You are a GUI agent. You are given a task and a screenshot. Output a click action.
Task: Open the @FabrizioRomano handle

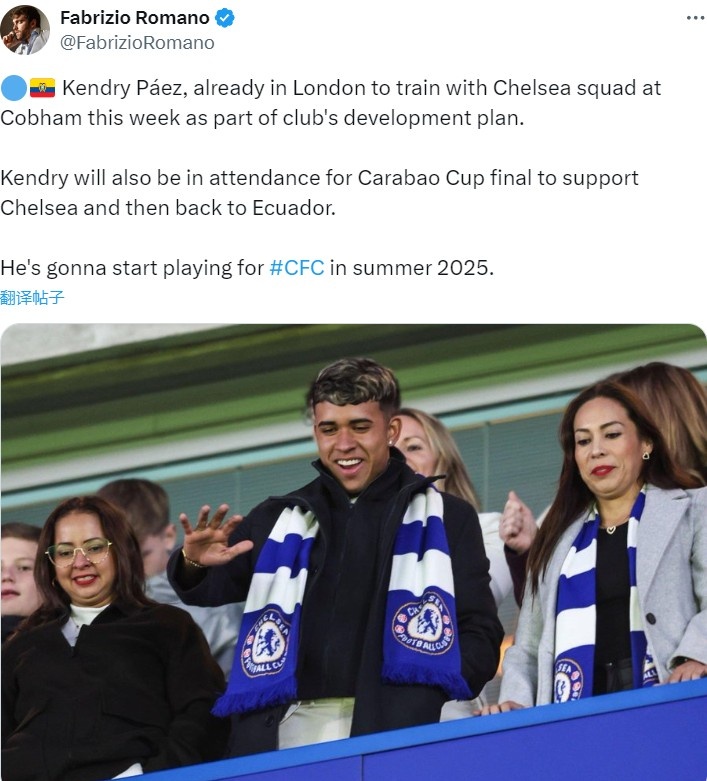pos(137,43)
